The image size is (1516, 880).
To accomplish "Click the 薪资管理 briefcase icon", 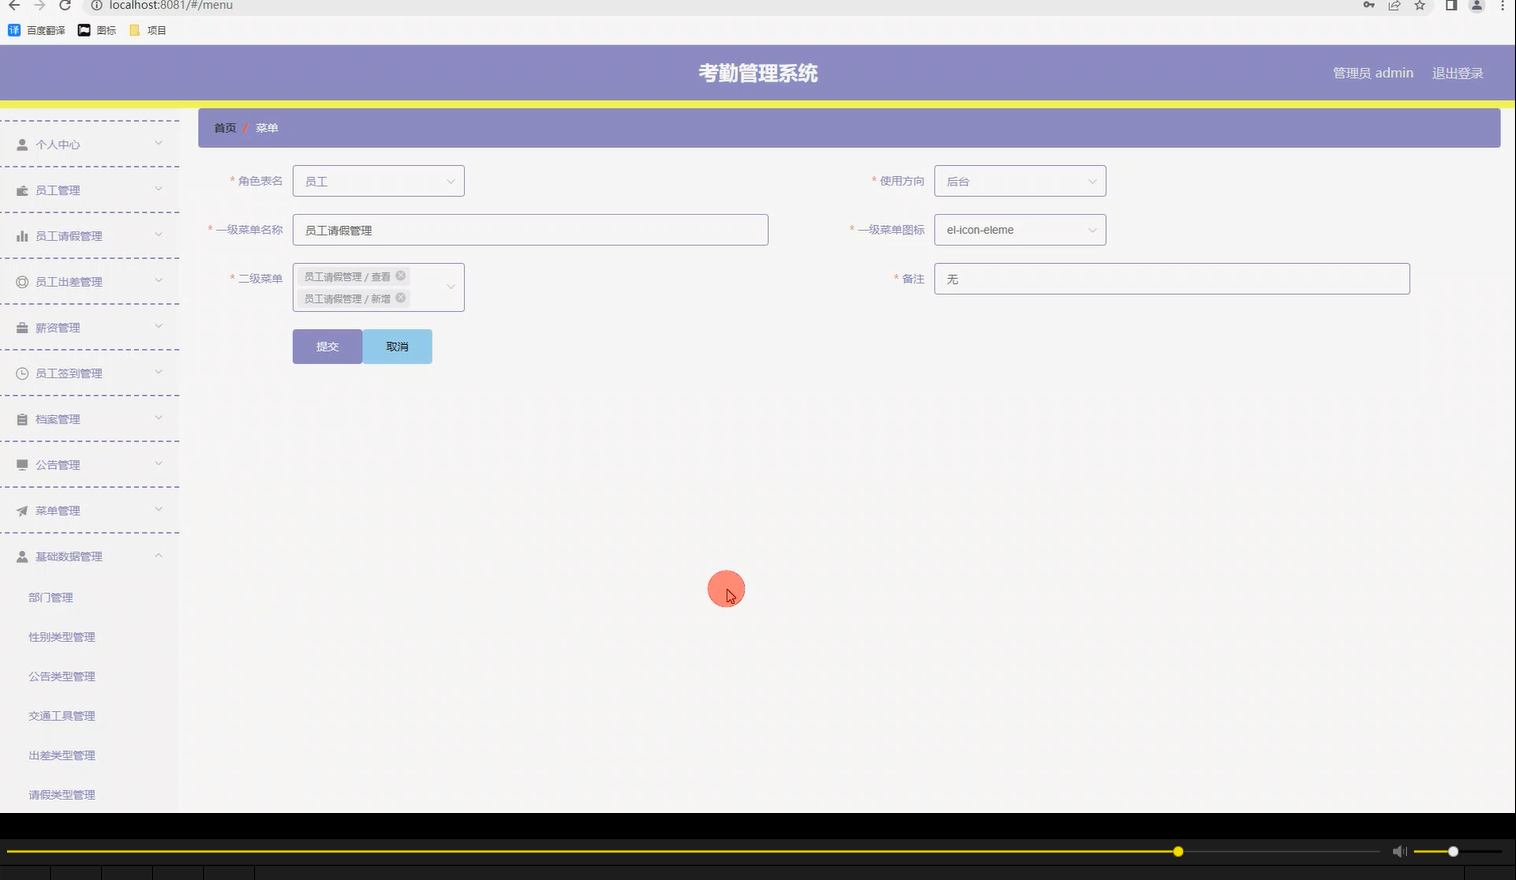I will 22,328.
